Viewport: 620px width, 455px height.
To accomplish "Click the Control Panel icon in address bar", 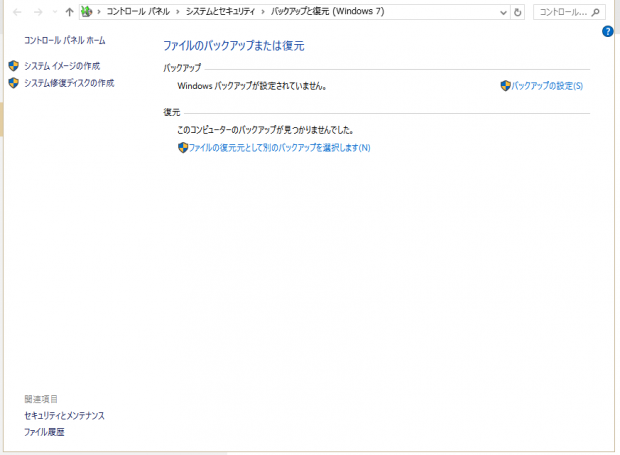I will 87,12.
